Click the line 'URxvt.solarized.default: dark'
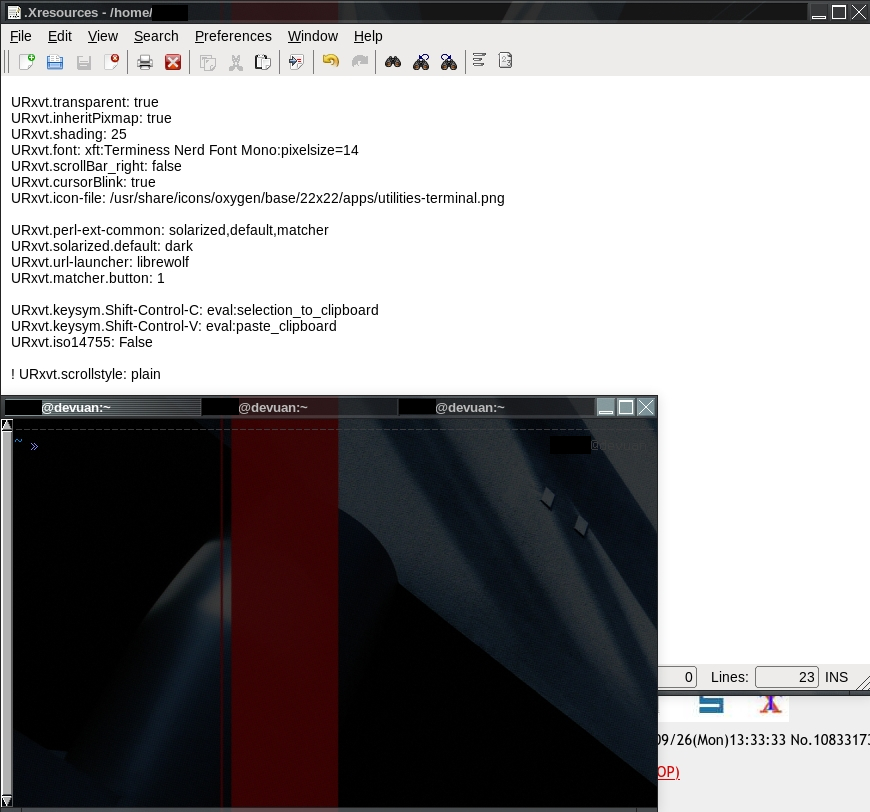Viewport: 870px width, 812px height. point(102,246)
